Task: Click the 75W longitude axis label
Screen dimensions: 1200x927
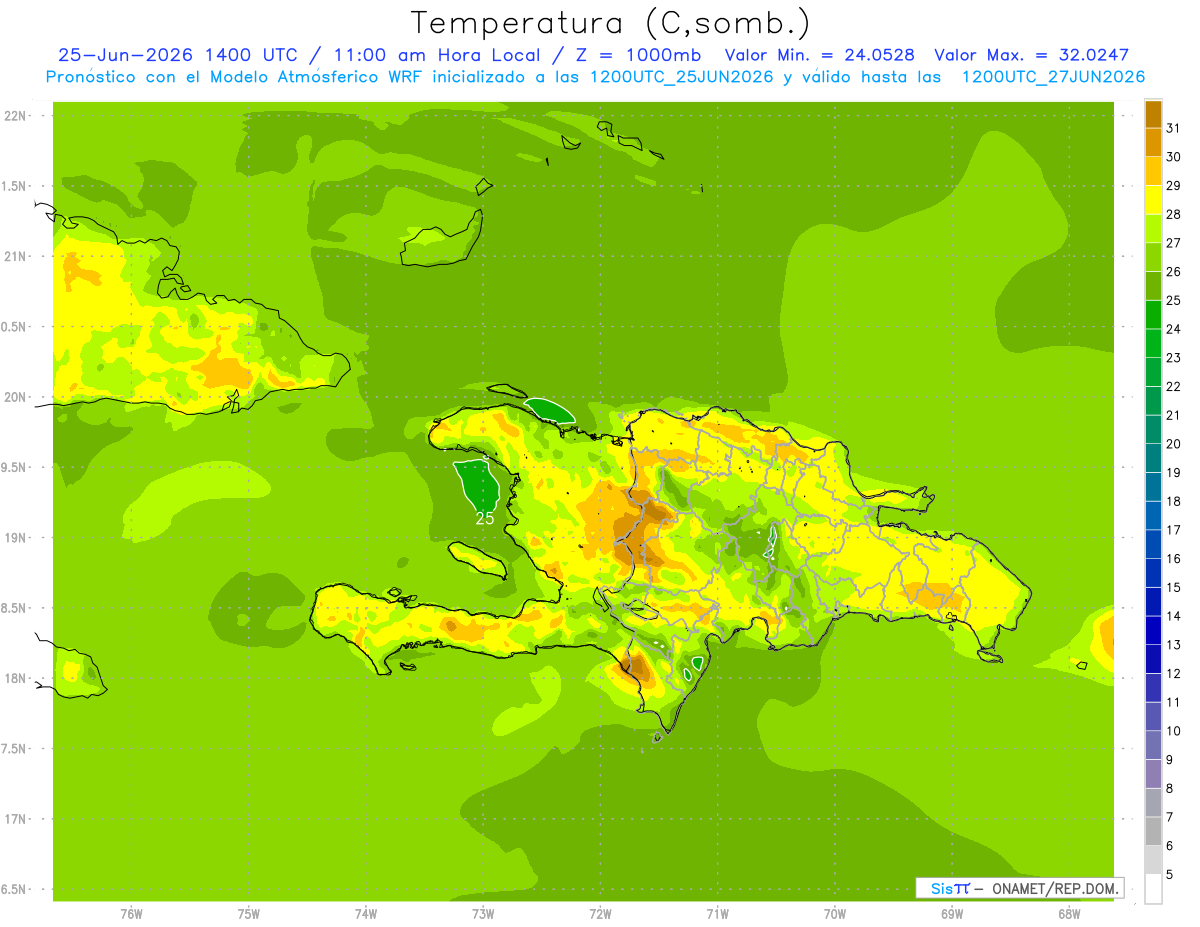Action: point(249,913)
